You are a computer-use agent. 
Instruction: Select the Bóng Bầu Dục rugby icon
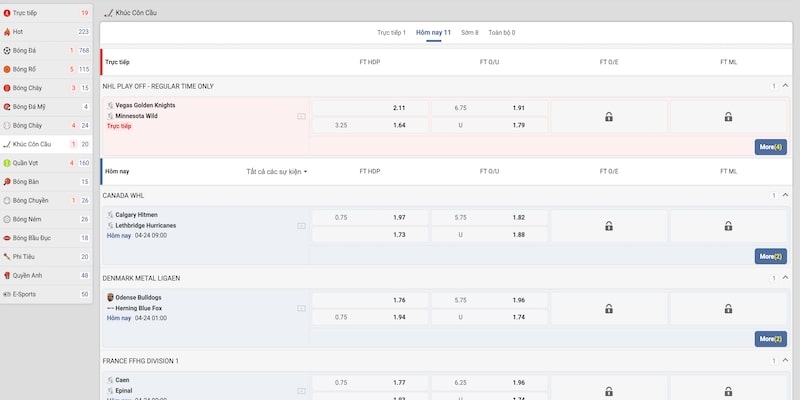point(7,238)
